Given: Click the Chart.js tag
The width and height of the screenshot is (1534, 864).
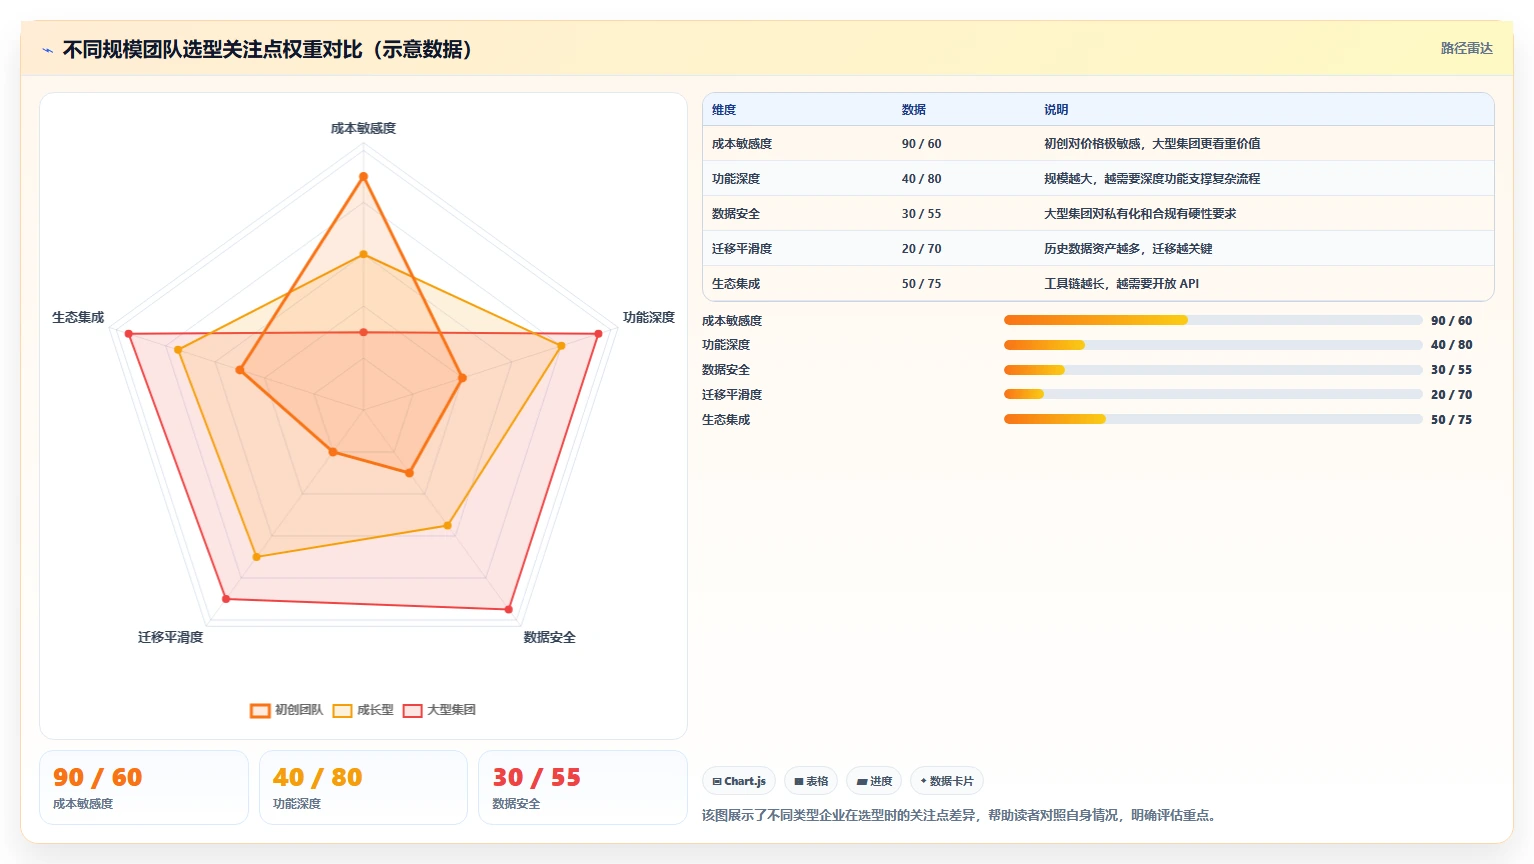Looking at the screenshot, I should 739,781.
